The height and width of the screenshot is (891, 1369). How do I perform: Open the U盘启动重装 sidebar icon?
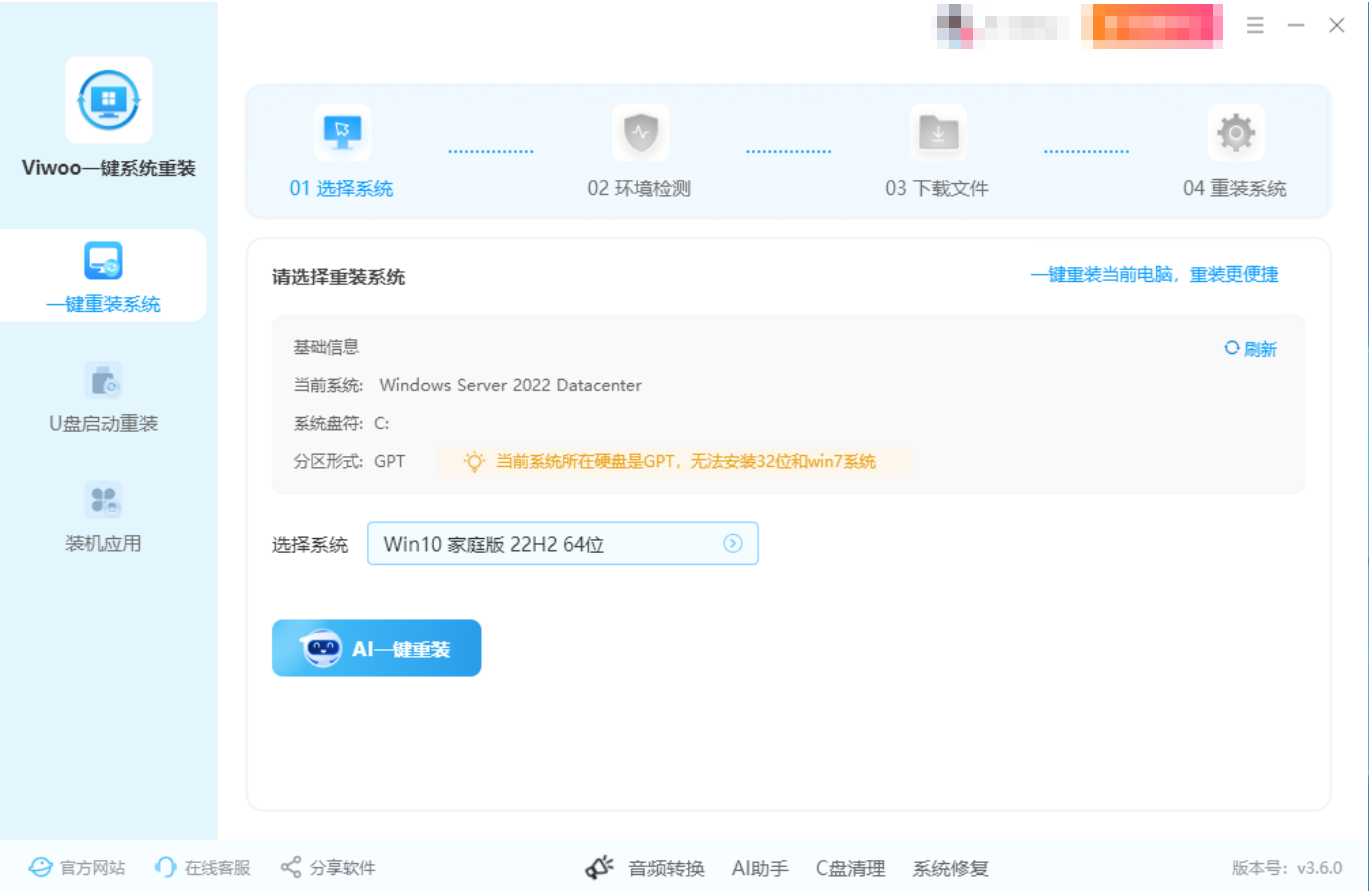103,380
